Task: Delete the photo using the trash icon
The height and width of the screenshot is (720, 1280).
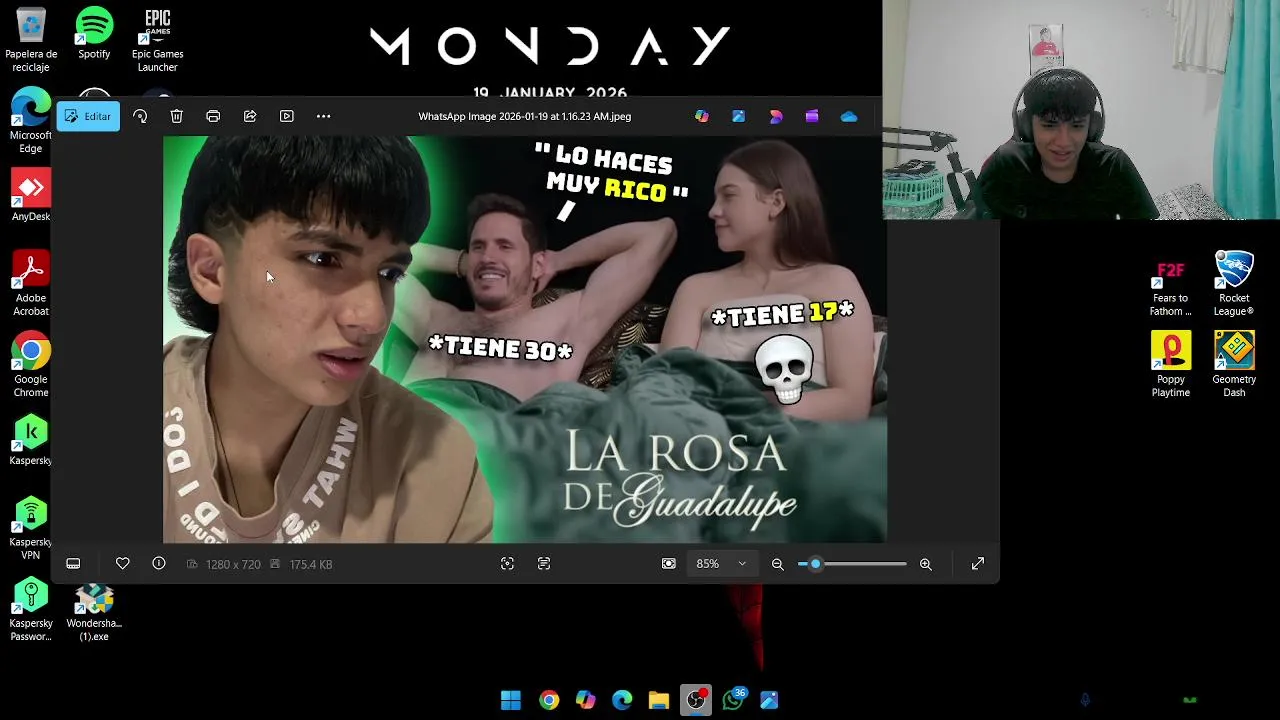Action: click(176, 116)
